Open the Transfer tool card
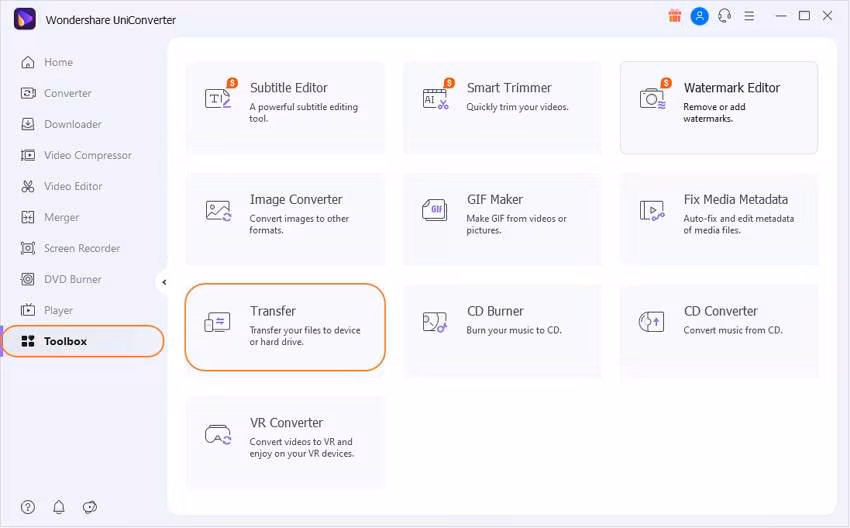This screenshot has height=528, width=850. 285,327
